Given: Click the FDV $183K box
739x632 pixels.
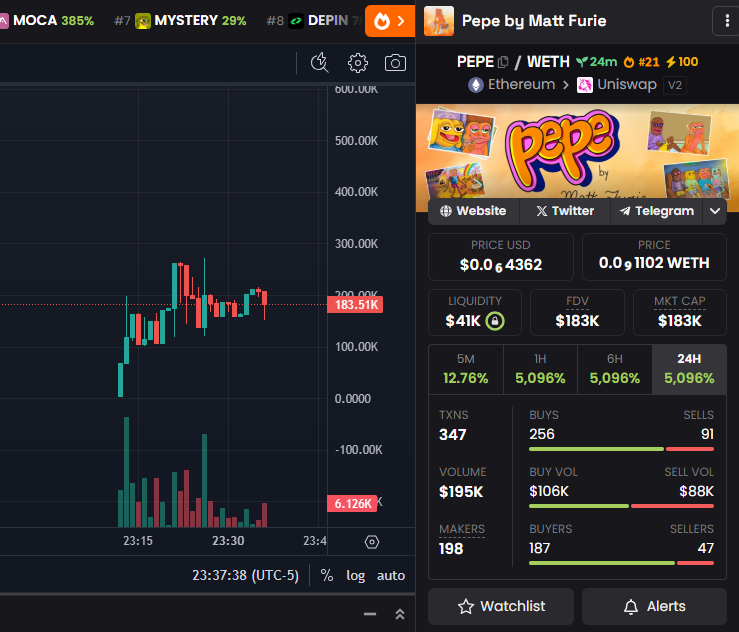Looking at the screenshot, I should [577, 312].
